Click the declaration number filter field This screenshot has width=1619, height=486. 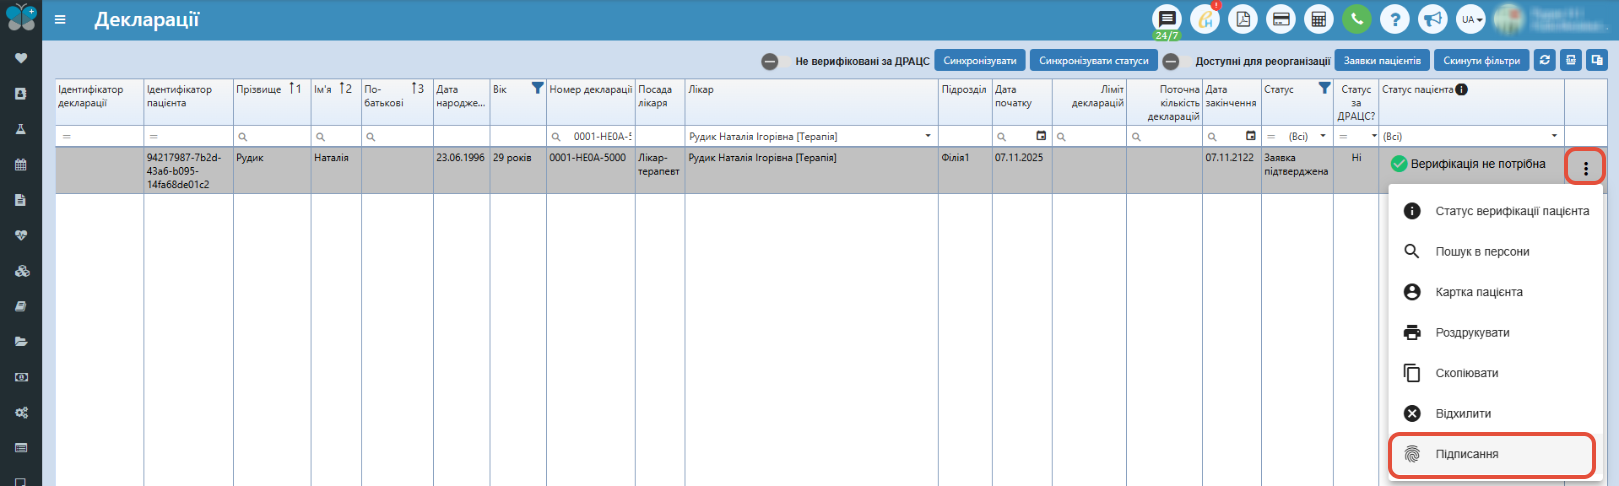click(x=591, y=136)
